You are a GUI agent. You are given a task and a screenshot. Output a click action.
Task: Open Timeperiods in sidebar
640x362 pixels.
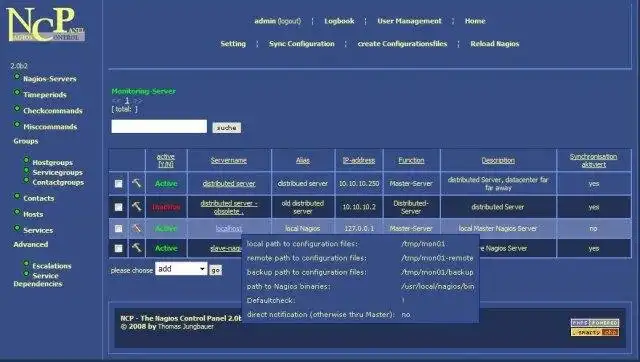click(45, 95)
